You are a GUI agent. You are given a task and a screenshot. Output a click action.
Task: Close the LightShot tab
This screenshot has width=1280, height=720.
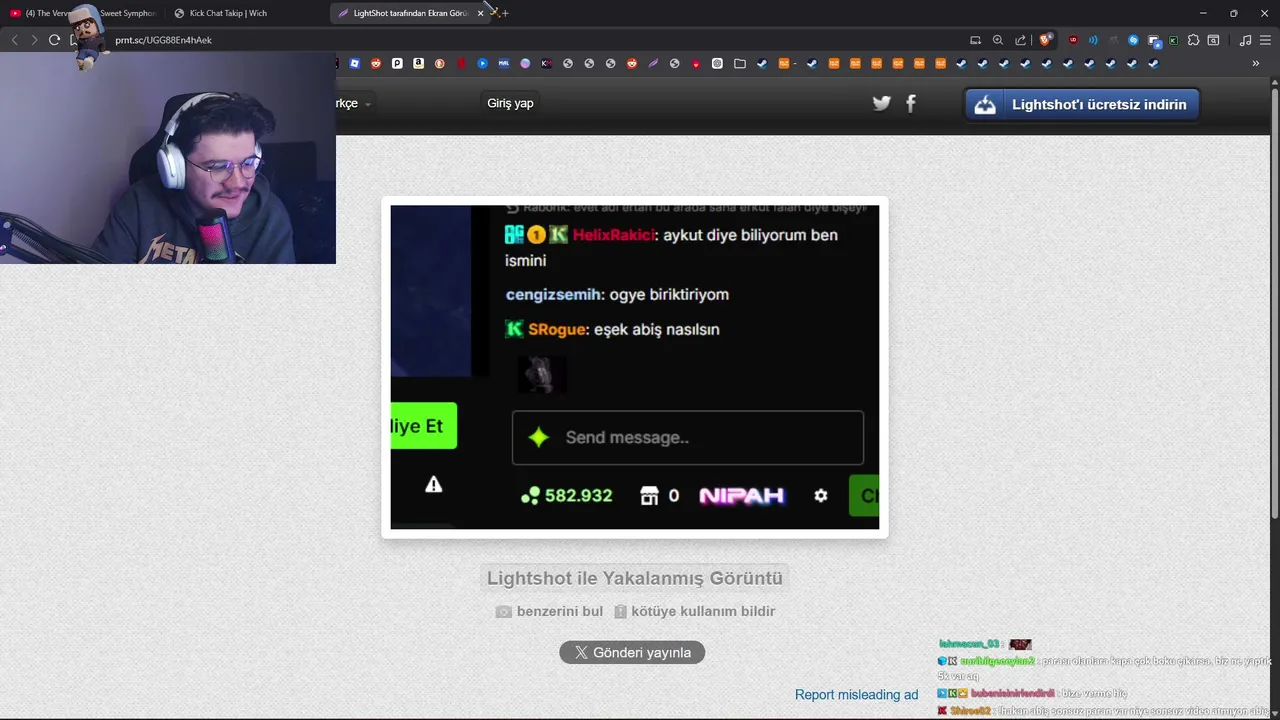(481, 13)
